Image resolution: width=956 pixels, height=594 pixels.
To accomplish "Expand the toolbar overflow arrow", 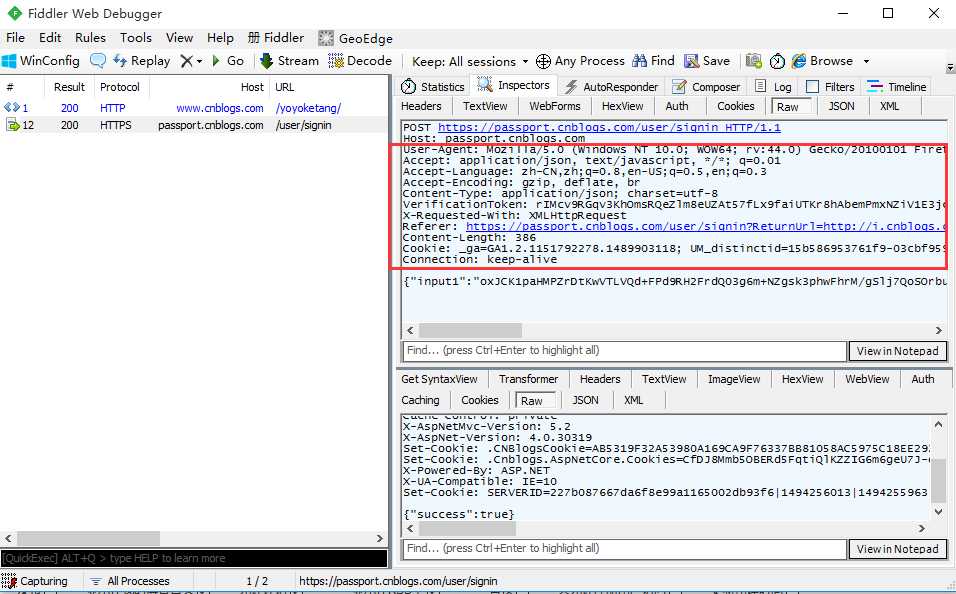I will [x=950, y=68].
